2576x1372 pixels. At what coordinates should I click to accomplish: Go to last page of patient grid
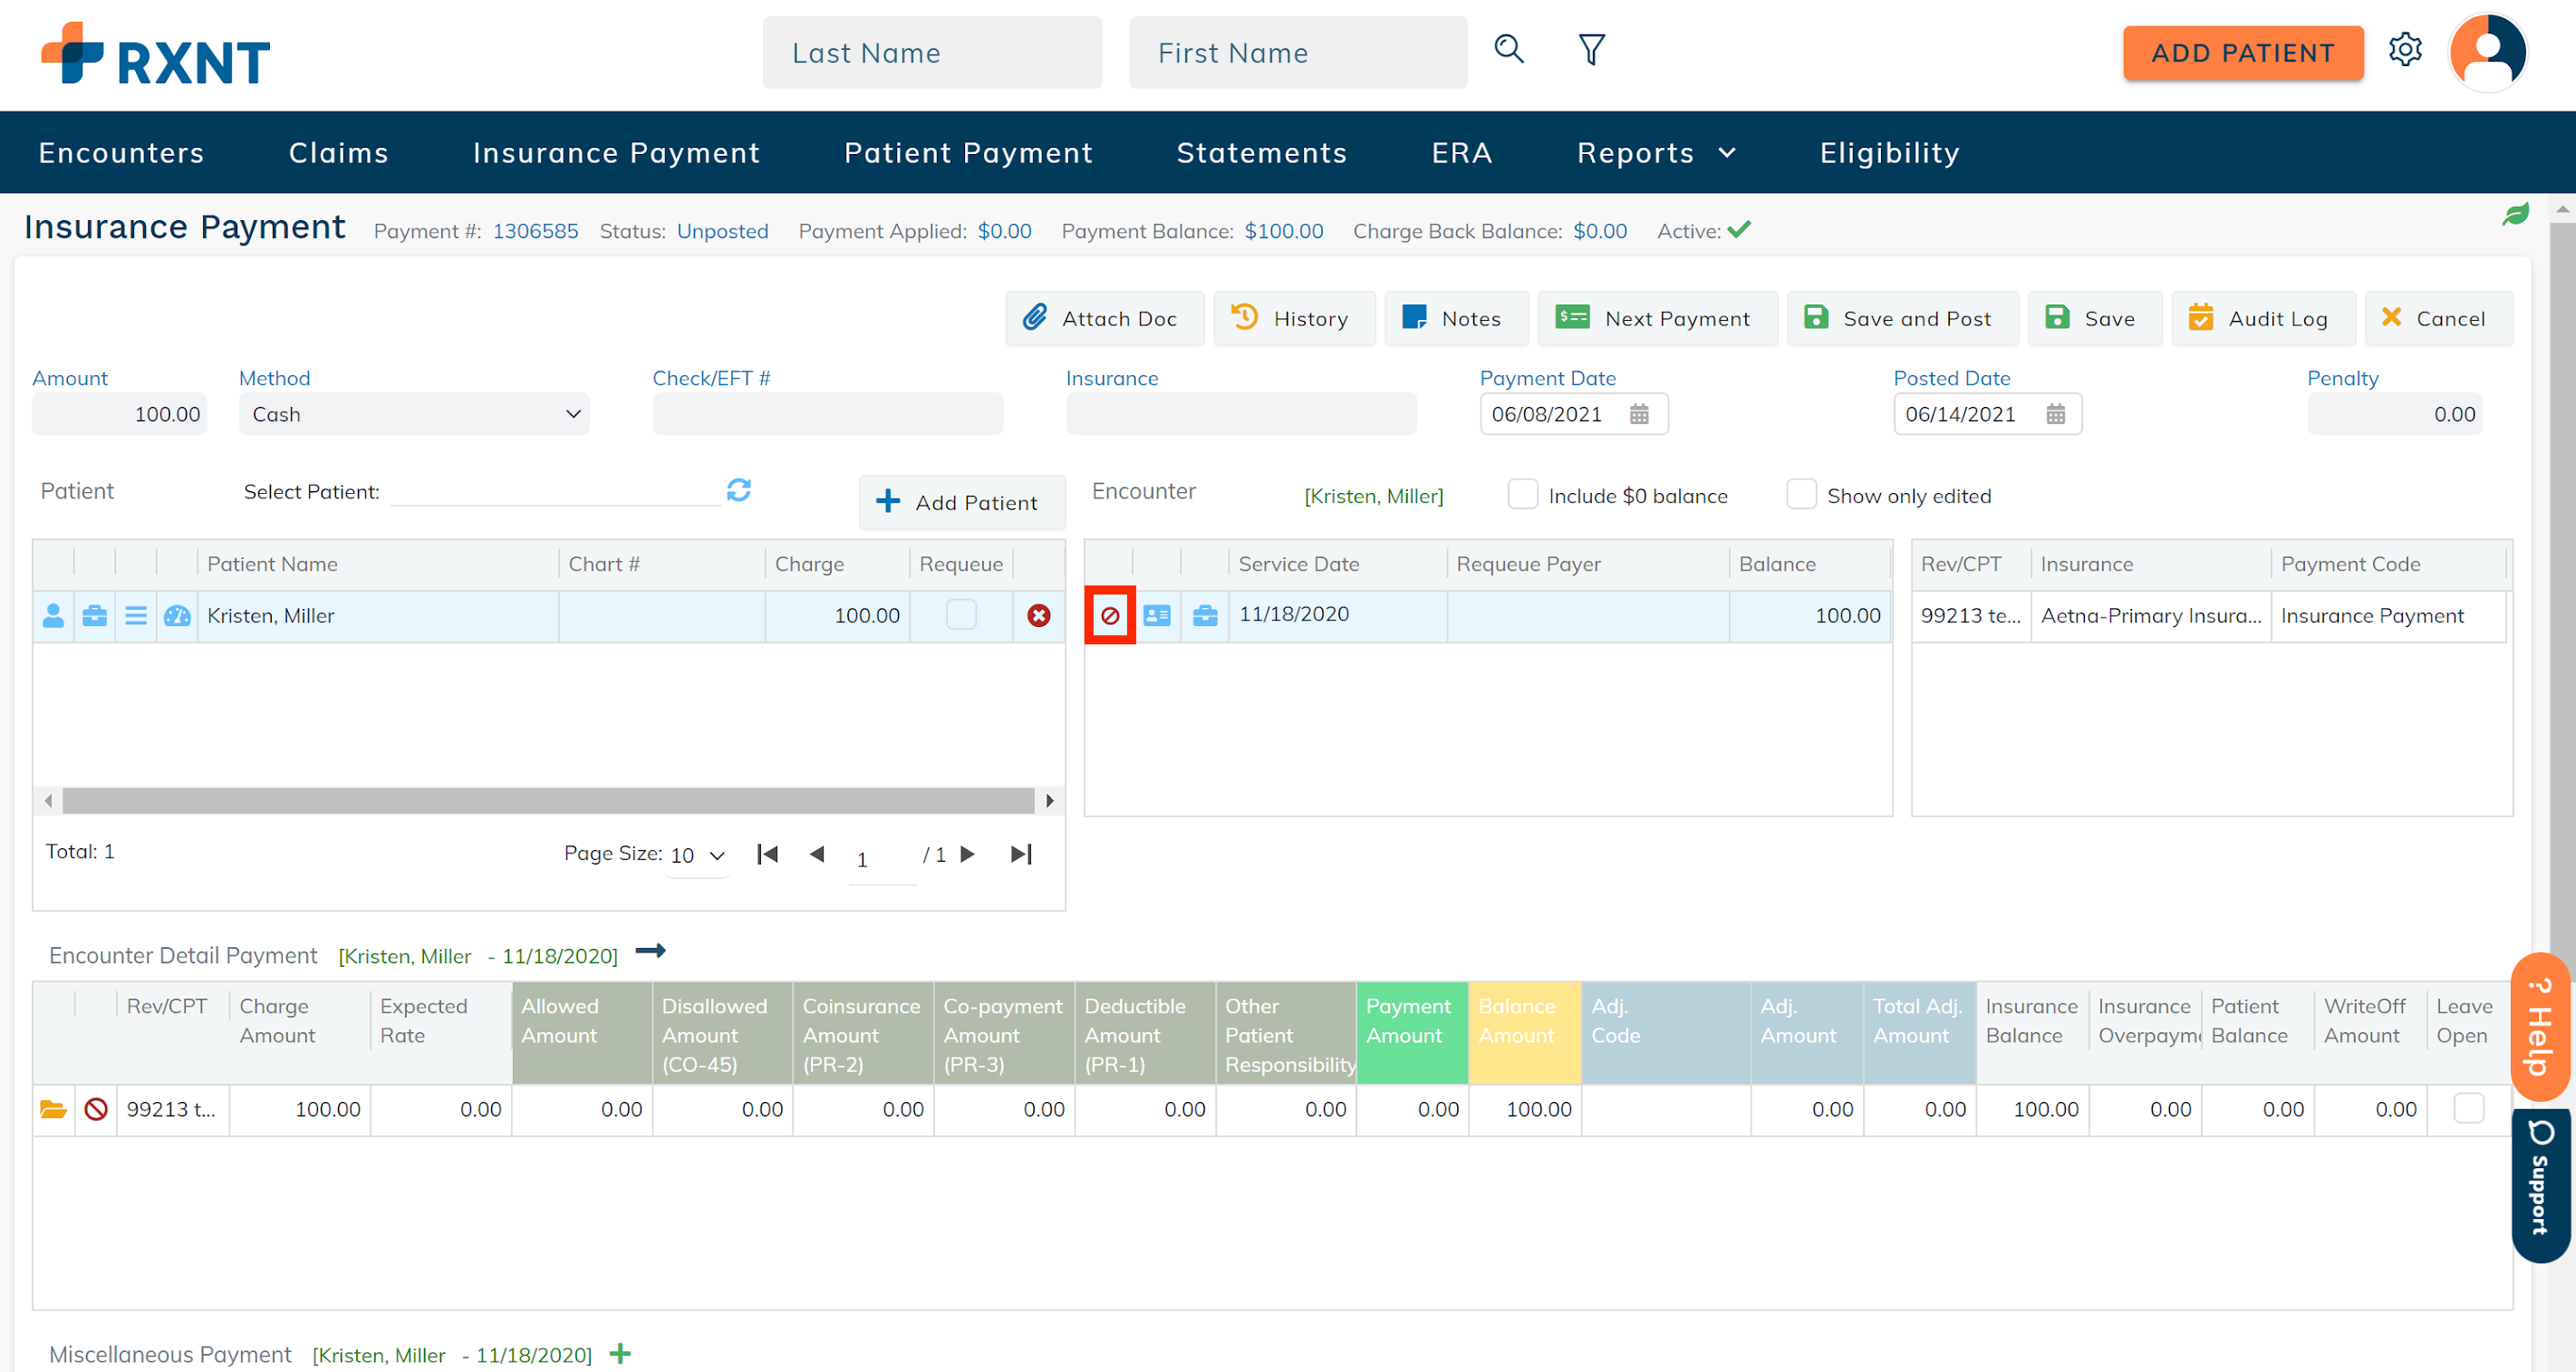(x=1021, y=854)
